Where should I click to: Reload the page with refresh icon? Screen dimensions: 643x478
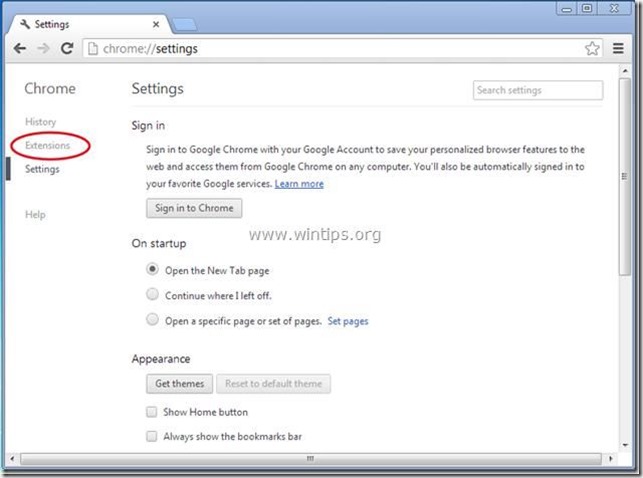(x=67, y=48)
